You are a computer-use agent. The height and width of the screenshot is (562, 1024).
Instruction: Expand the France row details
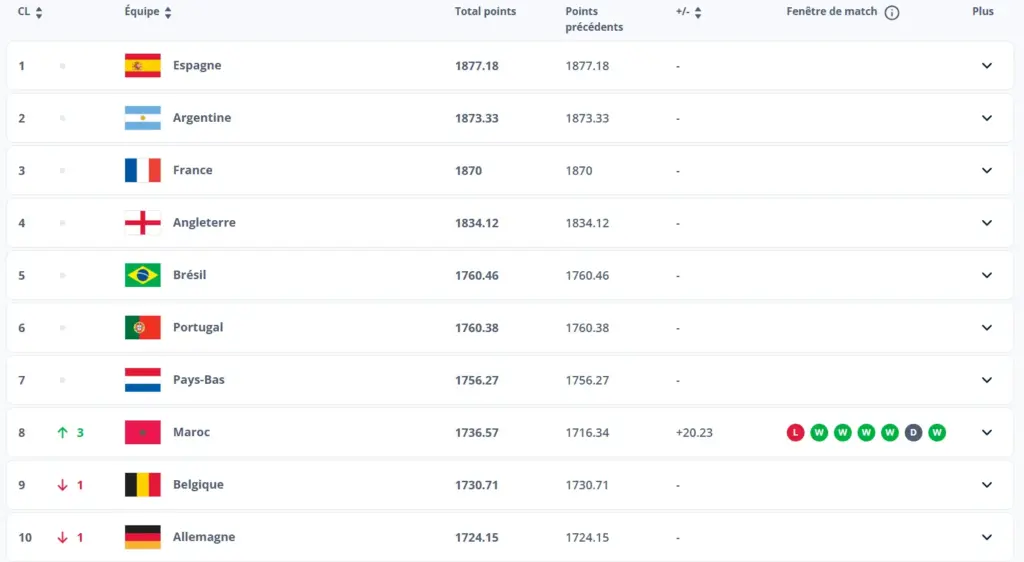pyautogui.click(x=986, y=170)
